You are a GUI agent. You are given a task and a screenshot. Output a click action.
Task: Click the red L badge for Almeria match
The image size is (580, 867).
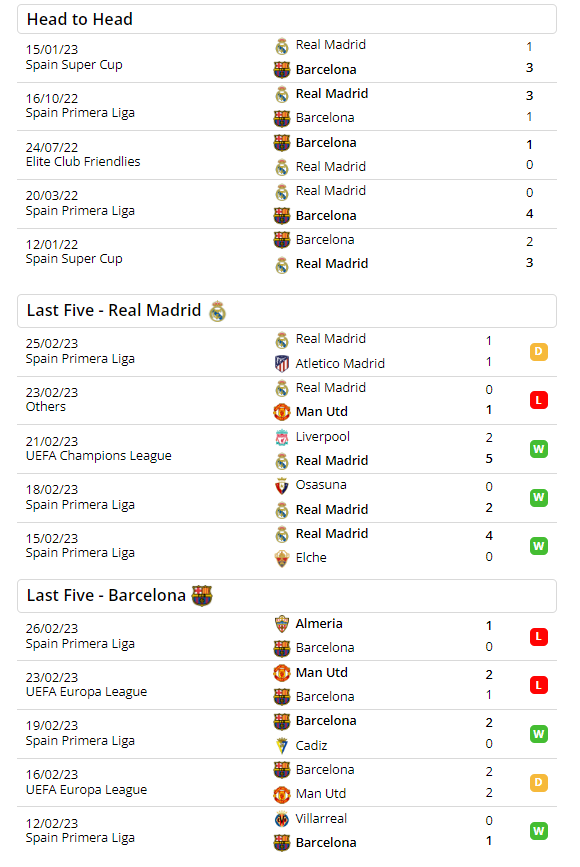[x=539, y=637]
